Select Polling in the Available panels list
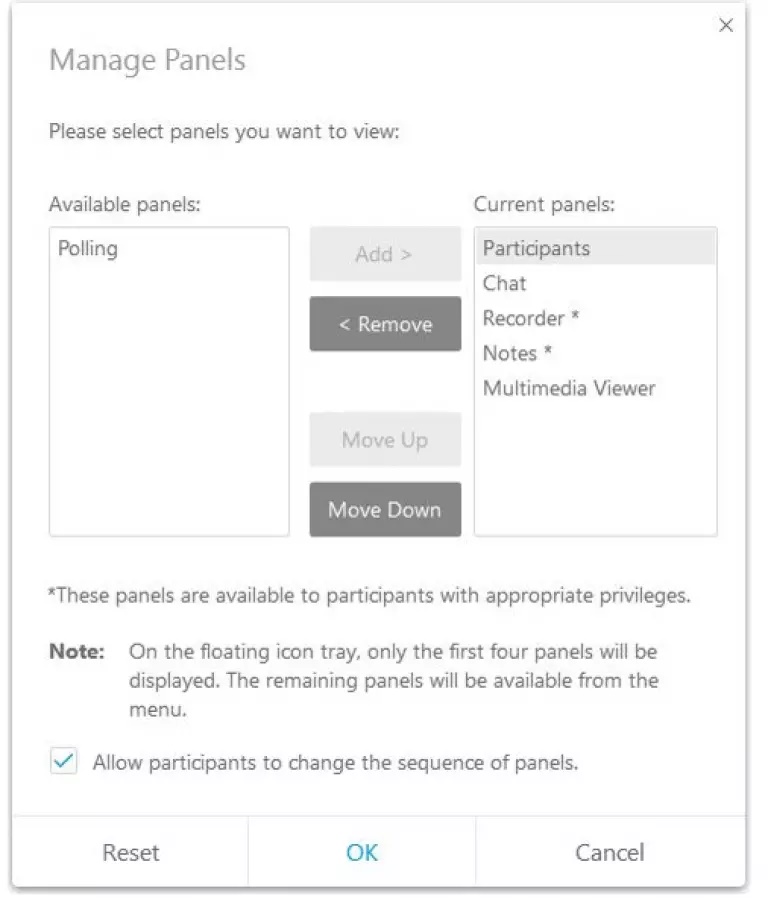The width and height of the screenshot is (768, 898). click(x=88, y=248)
